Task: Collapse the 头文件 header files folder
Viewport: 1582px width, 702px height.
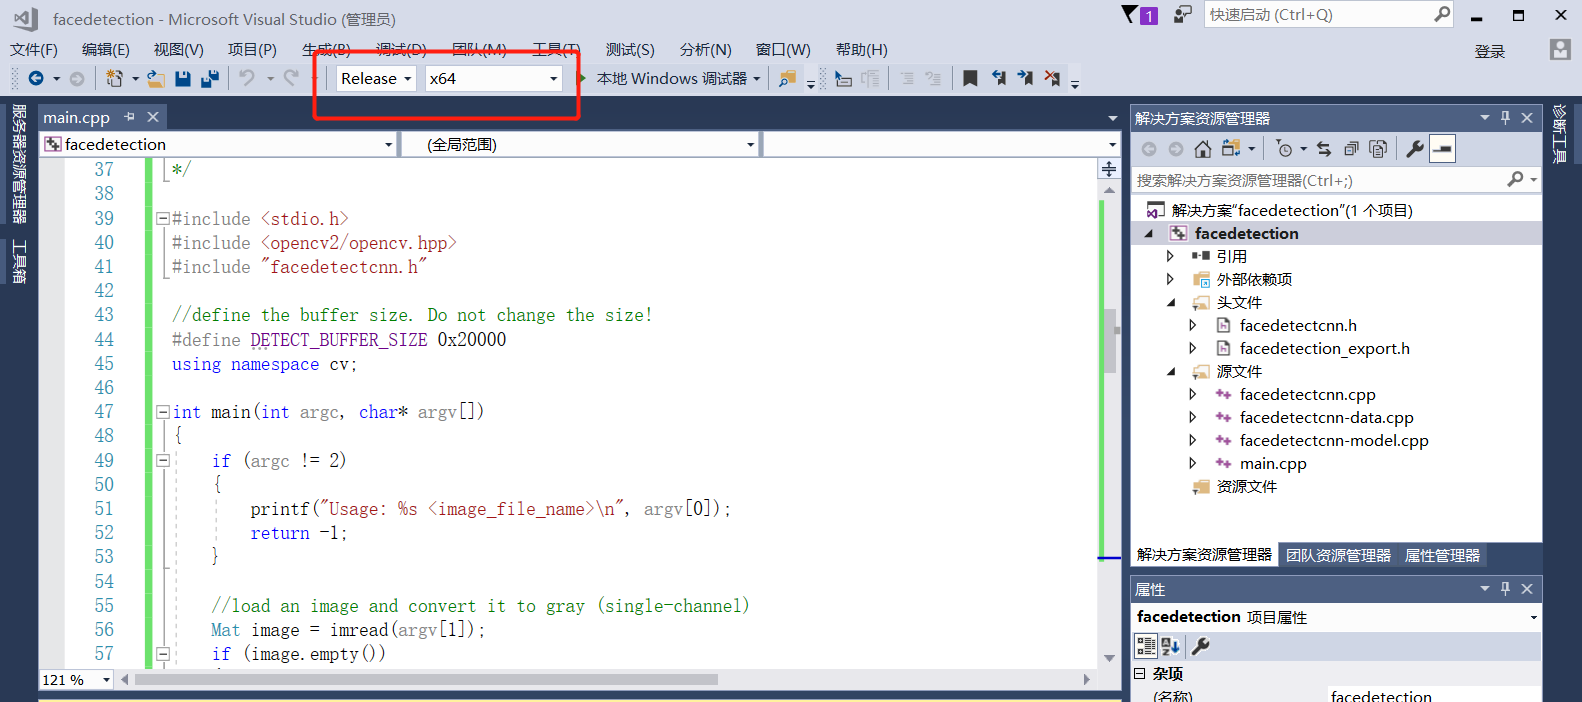Action: (1171, 302)
